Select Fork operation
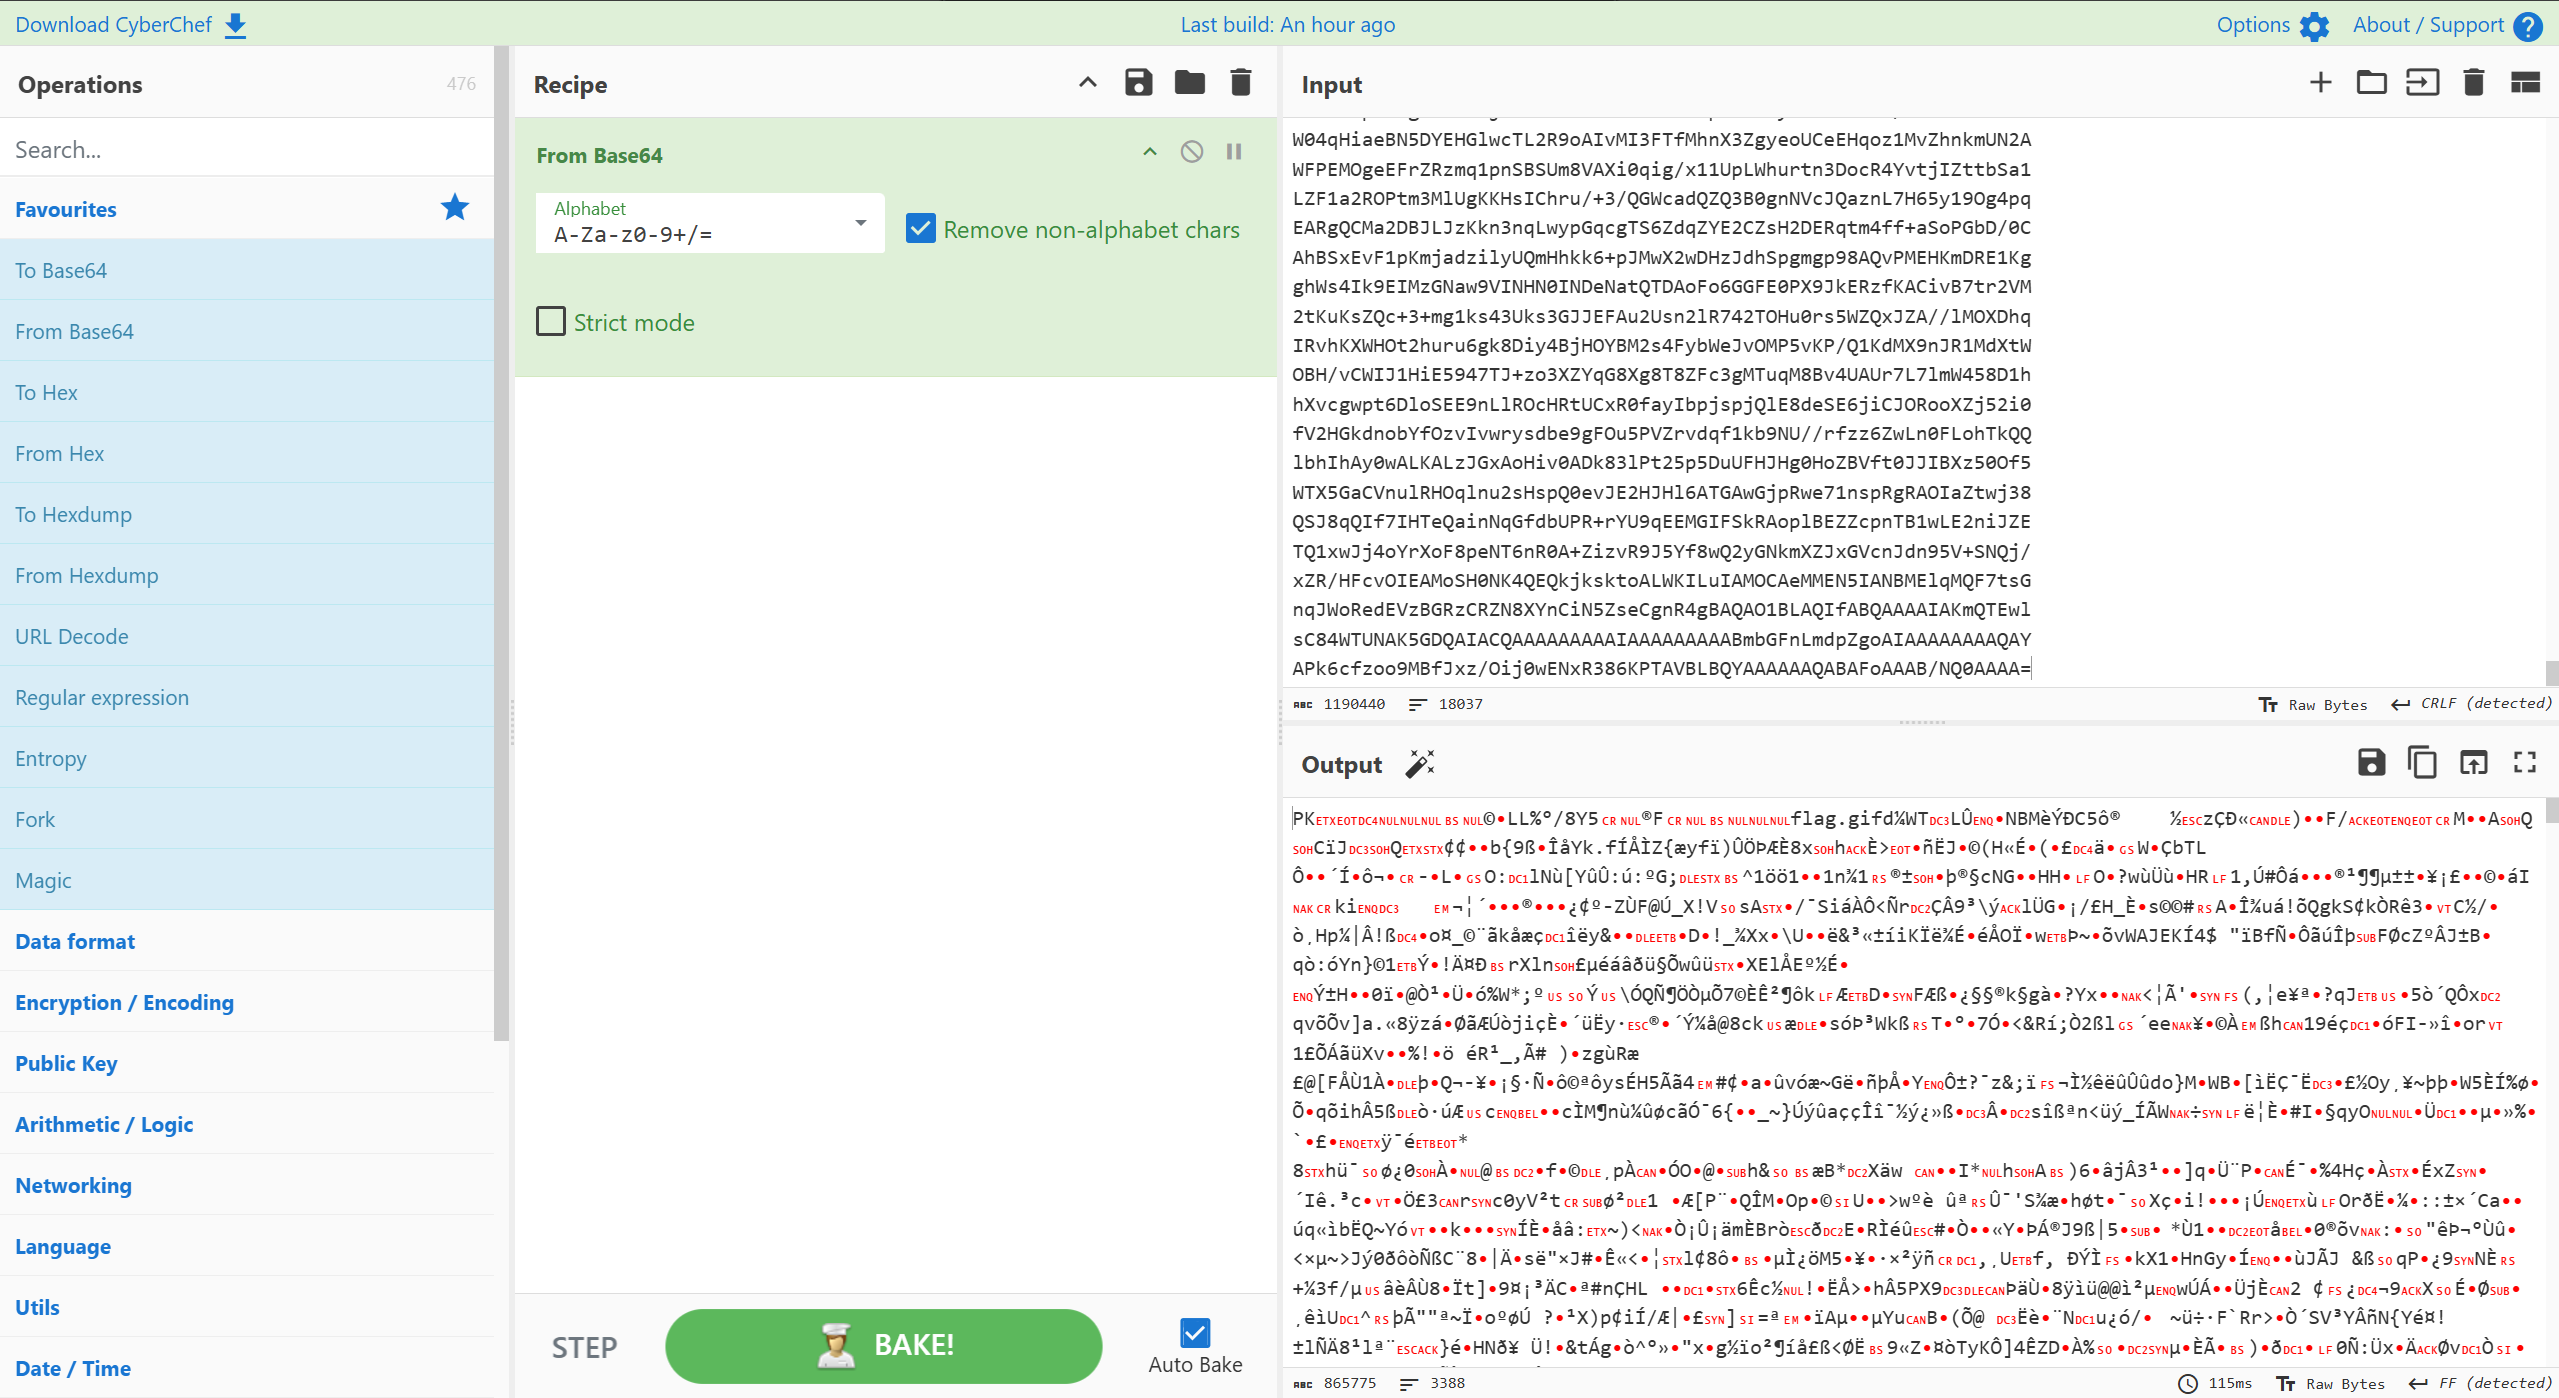The image size is (2559, 1398). tap(247, 819)
